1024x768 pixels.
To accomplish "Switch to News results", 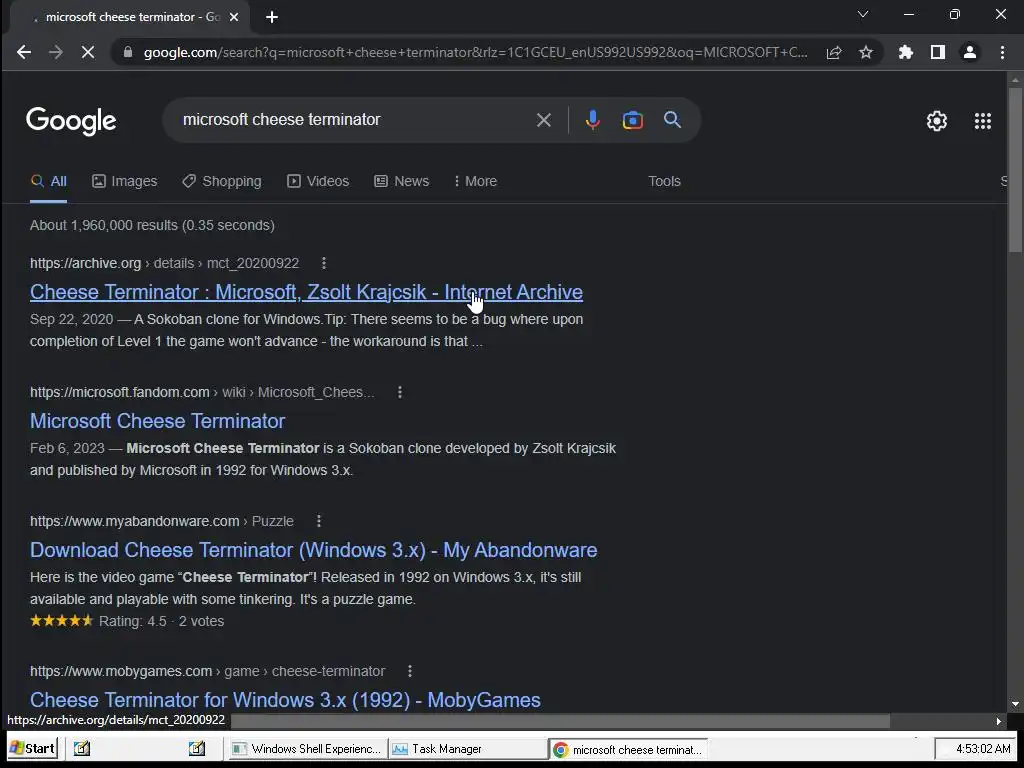I will pyautogui.click(x=402, y=182).
